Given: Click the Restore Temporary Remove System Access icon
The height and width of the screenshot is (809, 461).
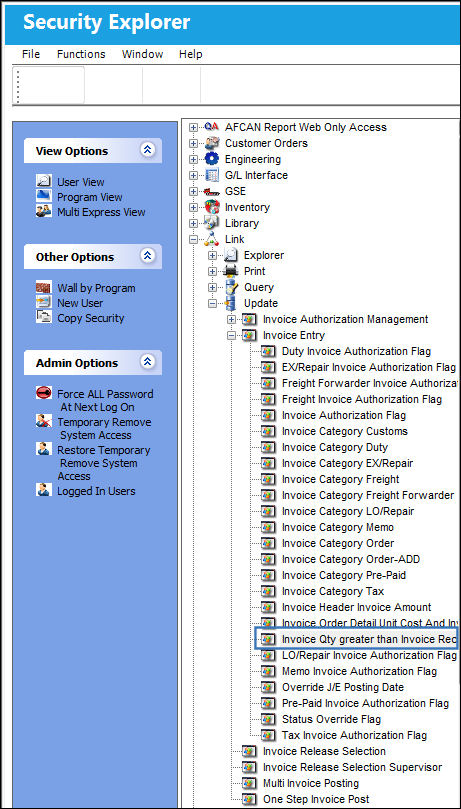Looking at the screenshot, I should coord(44,449).
